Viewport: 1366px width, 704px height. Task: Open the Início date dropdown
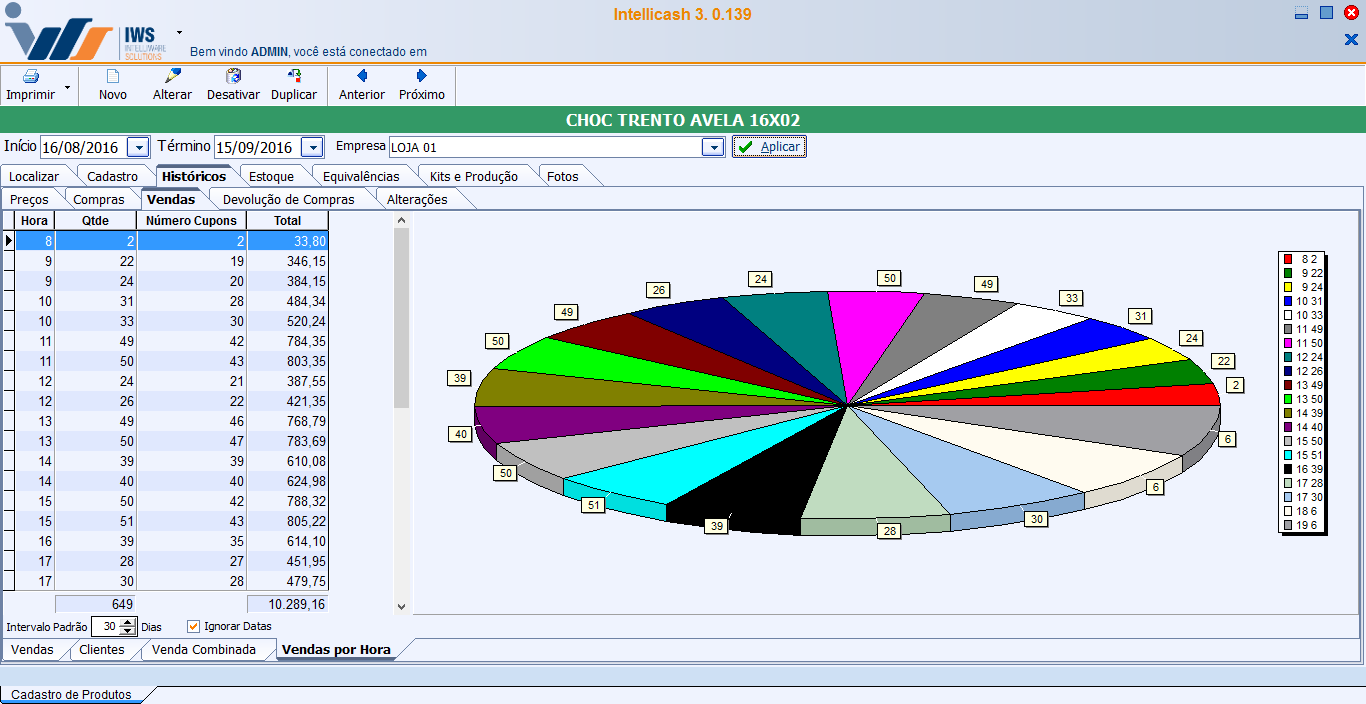[x=138, y=148]
